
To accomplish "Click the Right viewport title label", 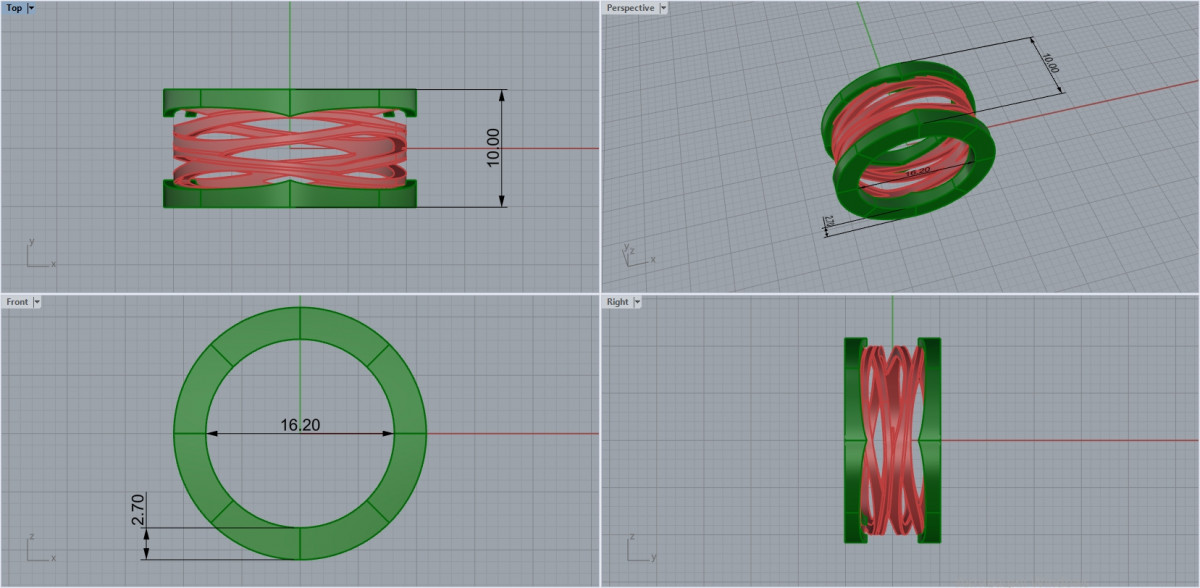I will pos(617,302).
